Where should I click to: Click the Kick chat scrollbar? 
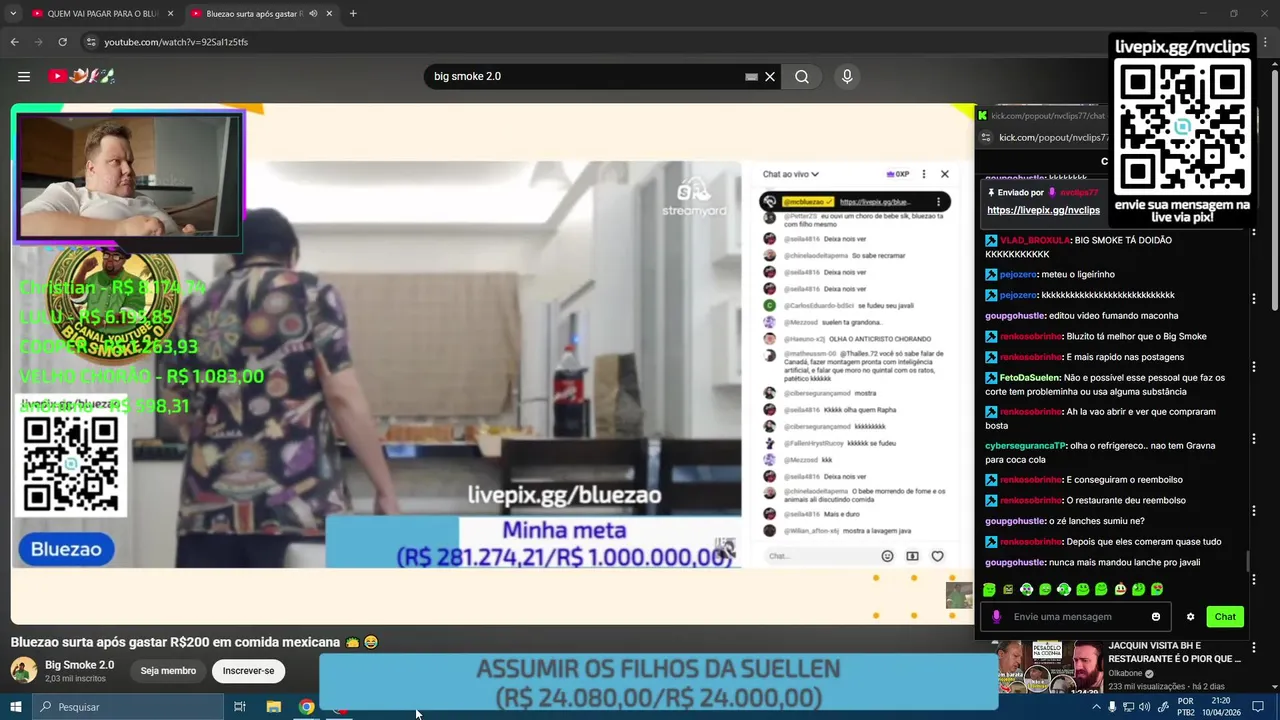click(1247, 562)
